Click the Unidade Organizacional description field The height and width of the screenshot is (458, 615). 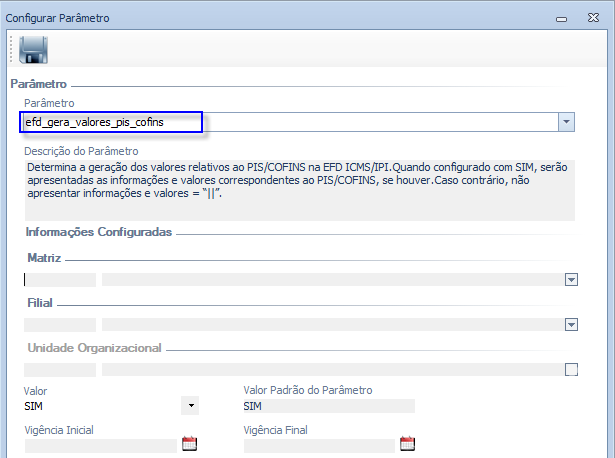coord(330,370)
